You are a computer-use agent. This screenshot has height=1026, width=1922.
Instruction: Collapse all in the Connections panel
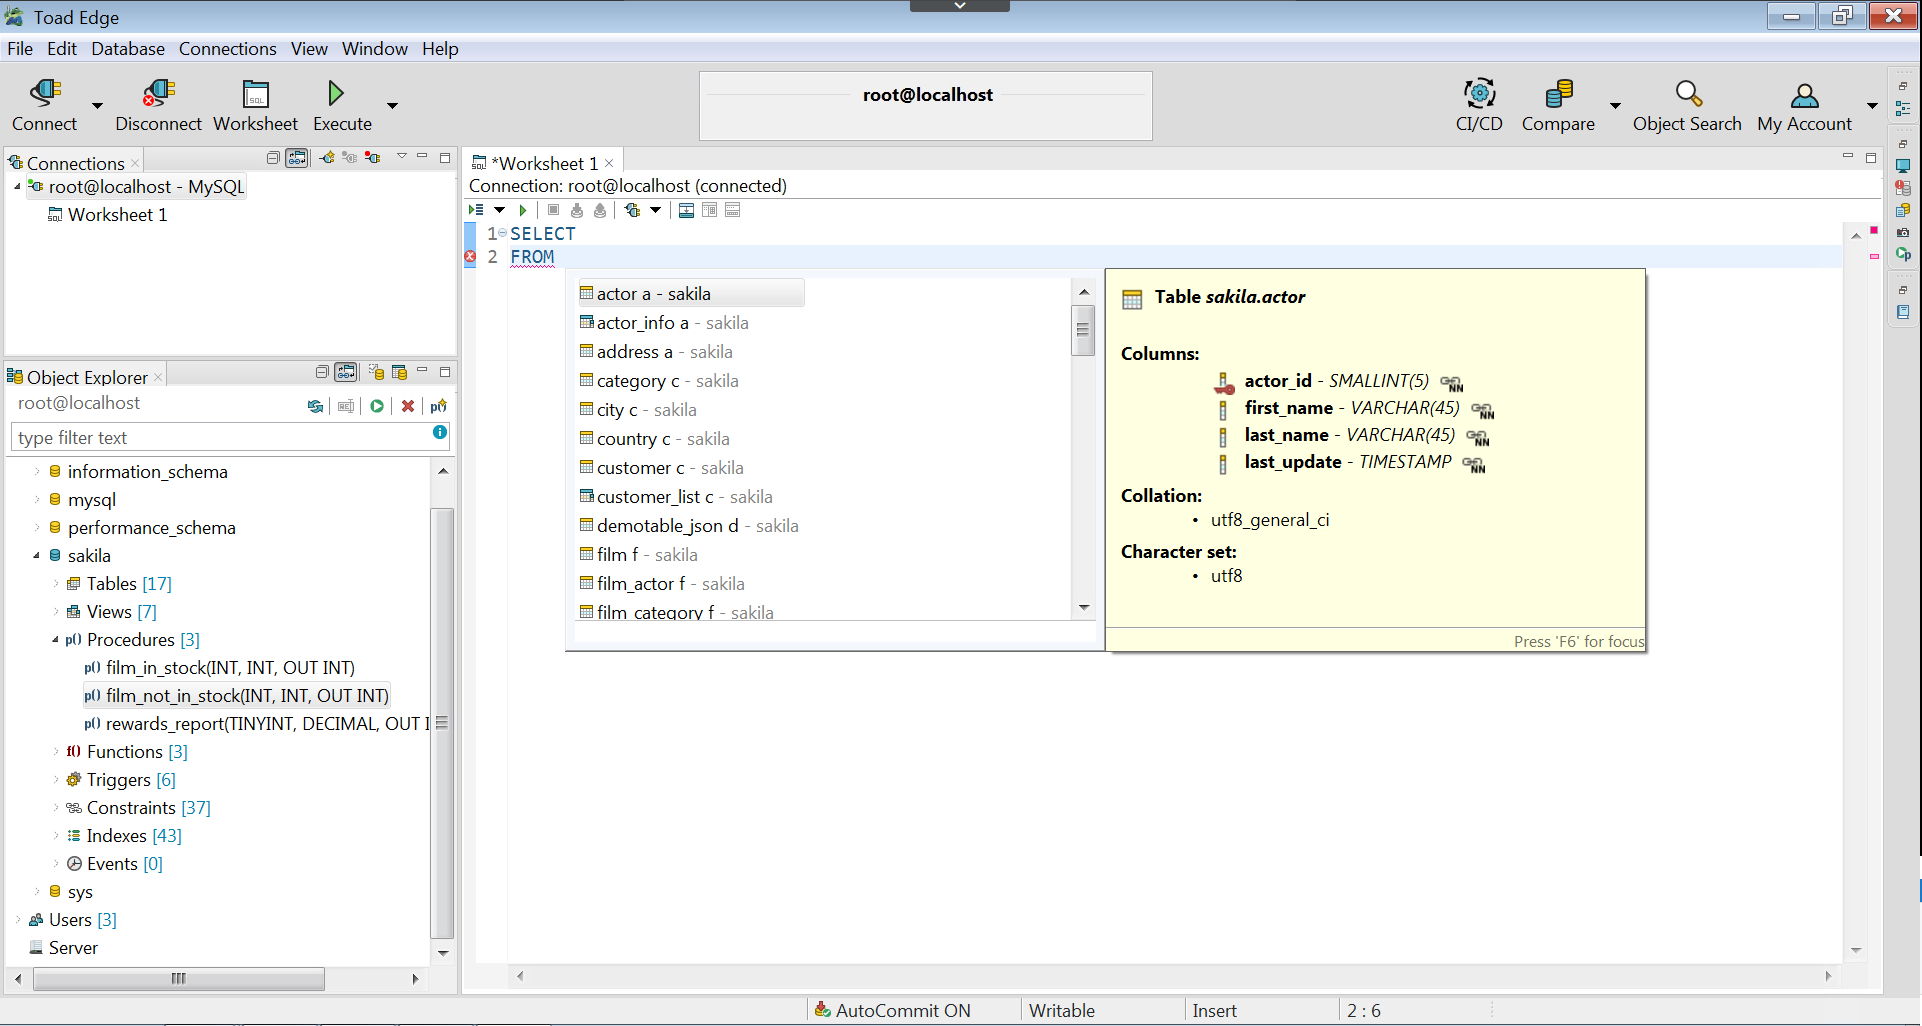273,158
